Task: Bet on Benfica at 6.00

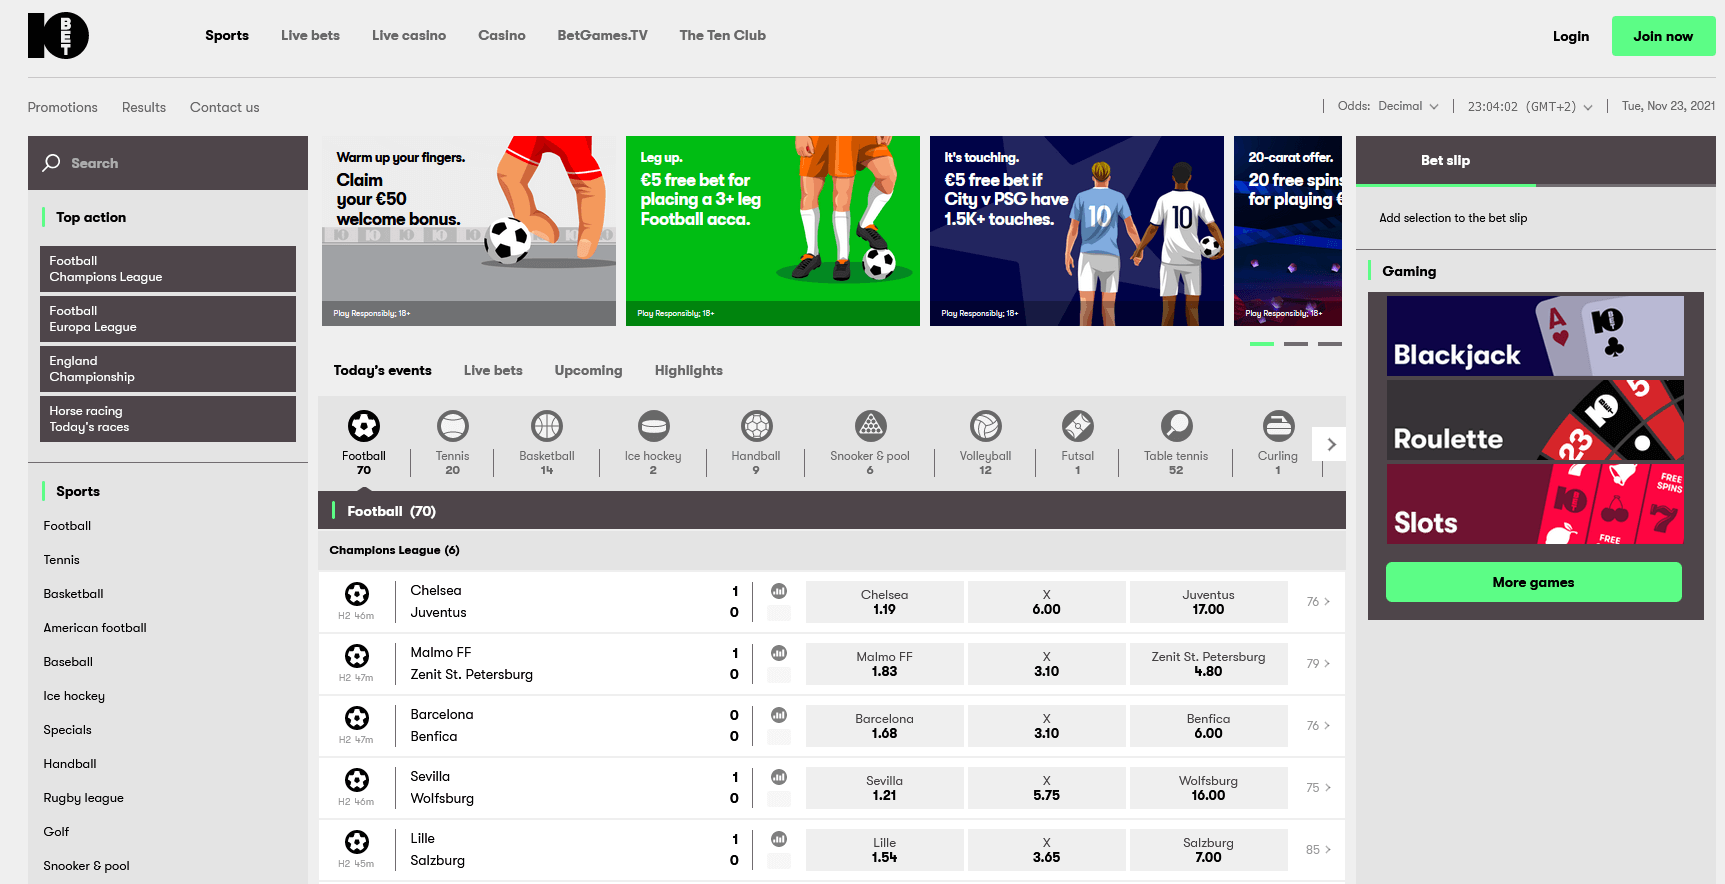Action: [x=1209, y=726]
